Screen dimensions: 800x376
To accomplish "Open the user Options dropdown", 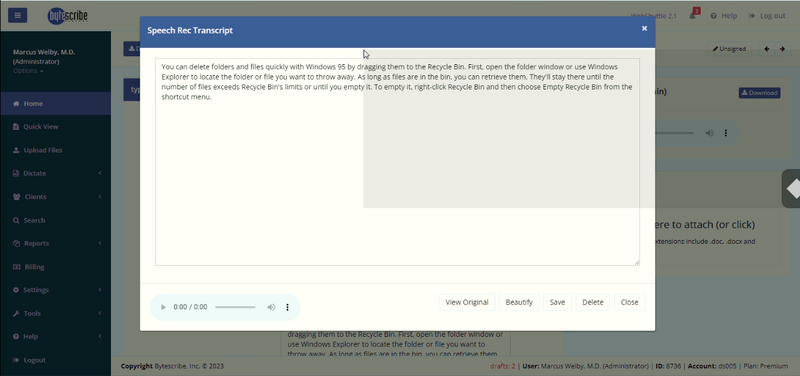I will [x=28, y=71].
